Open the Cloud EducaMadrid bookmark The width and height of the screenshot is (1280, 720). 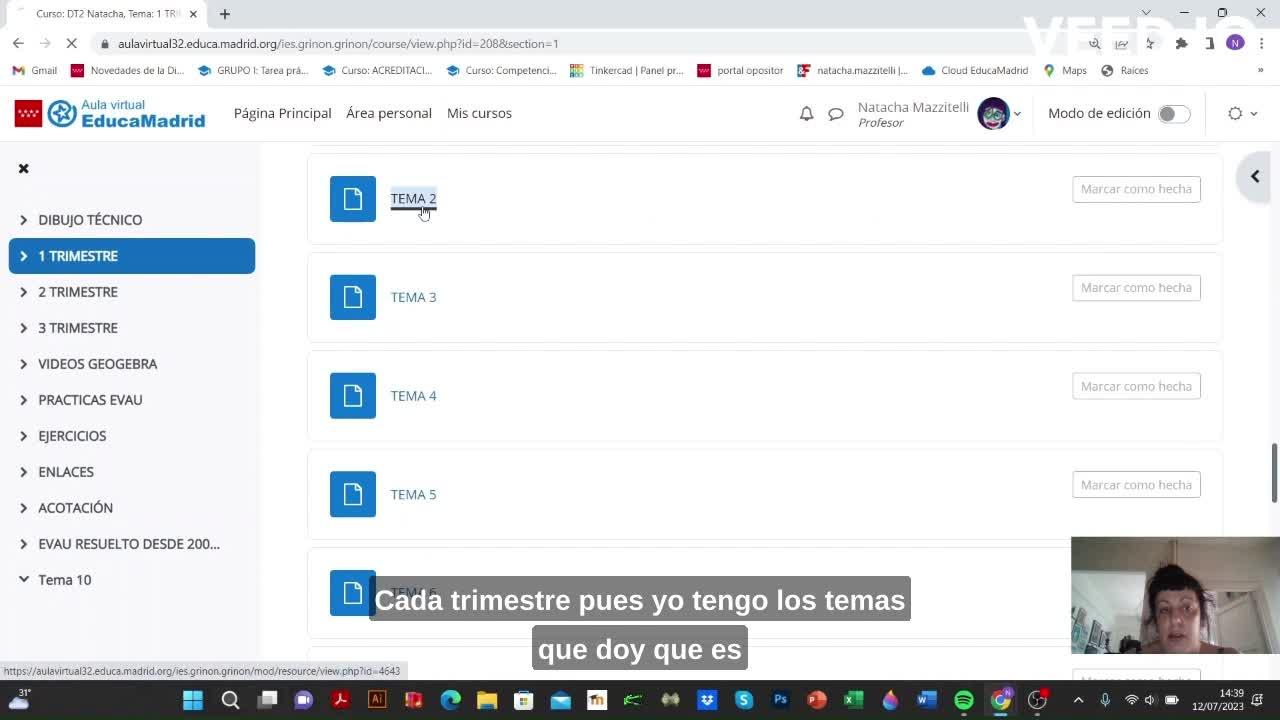[x=975, y=71]
